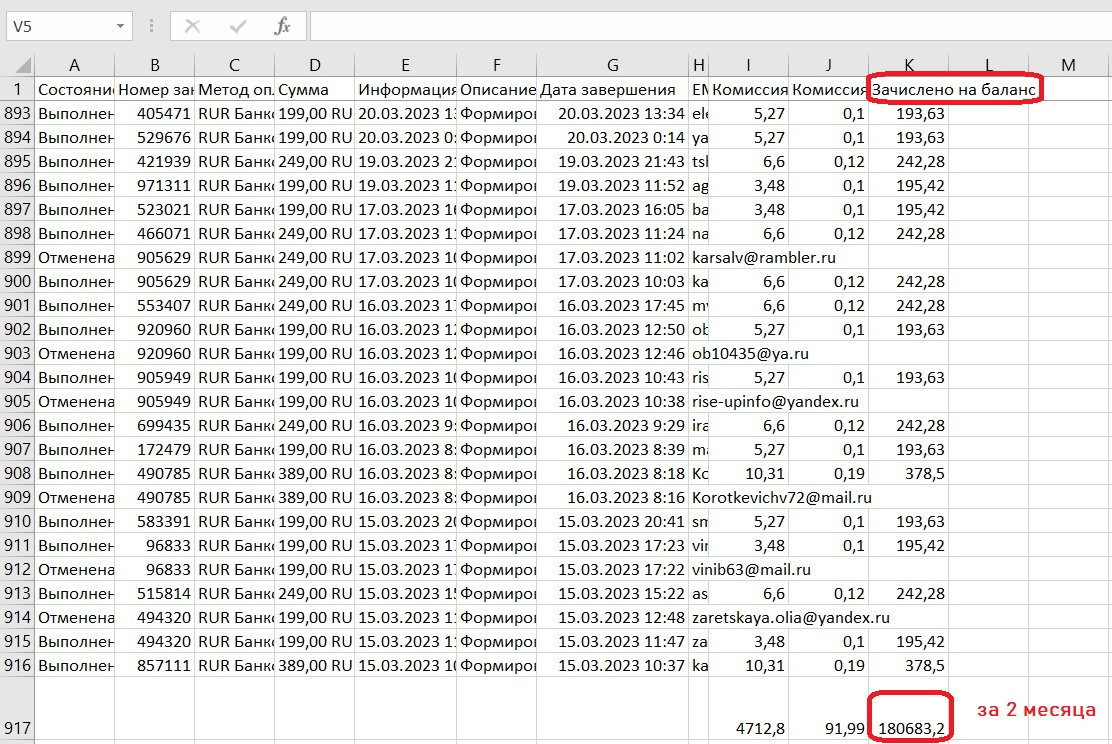Click status cell 'Отменена' in row 914
Viewport: 1112px width, 744px height.
click(74, 617)
